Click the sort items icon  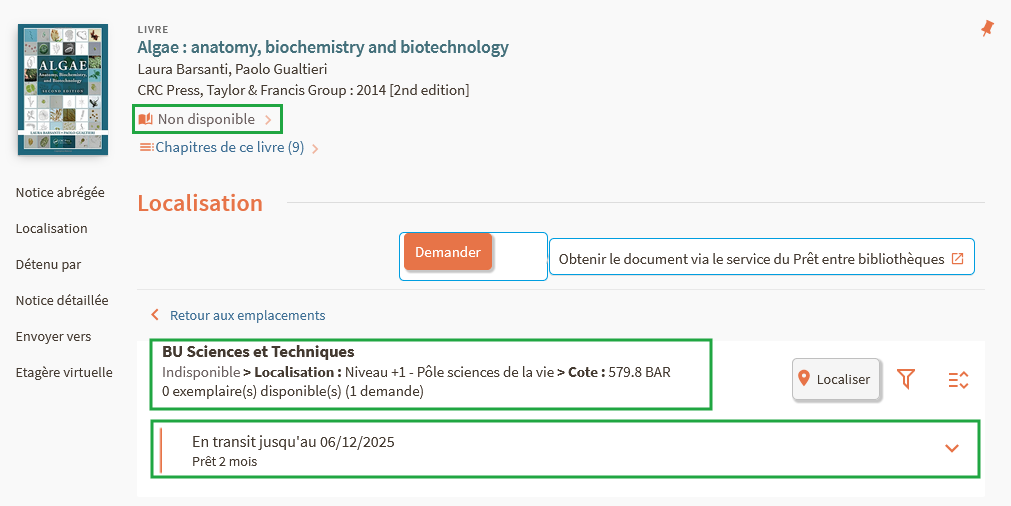[958, 379]
